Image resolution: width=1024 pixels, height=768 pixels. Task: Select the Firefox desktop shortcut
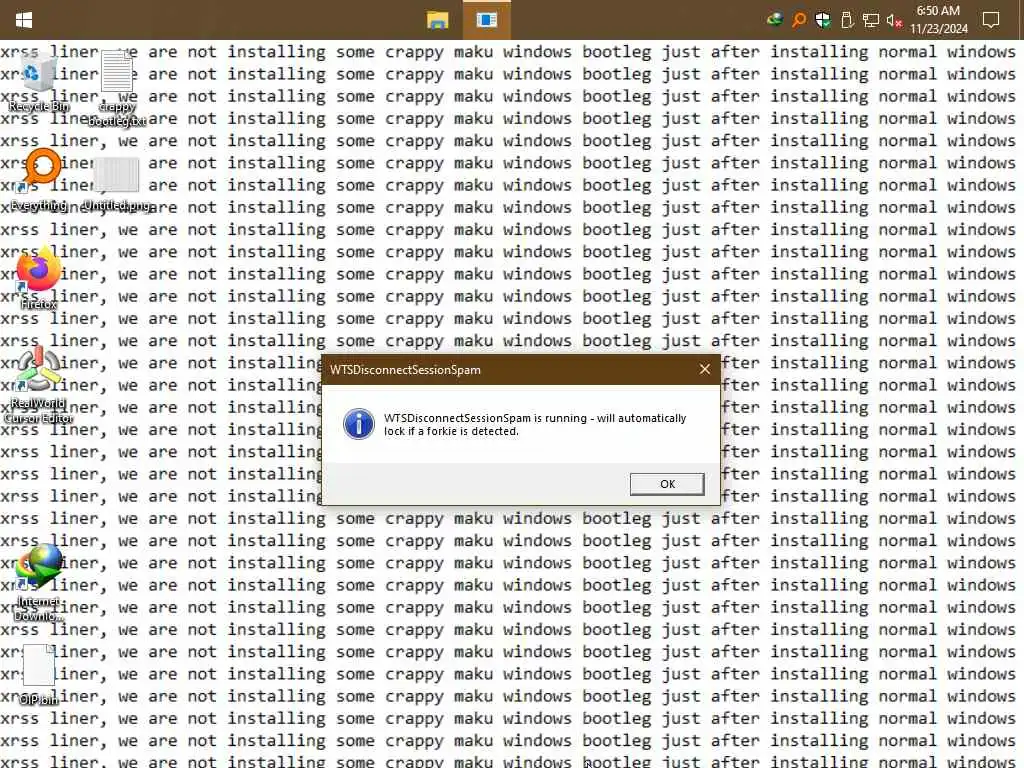pos(39,278)
